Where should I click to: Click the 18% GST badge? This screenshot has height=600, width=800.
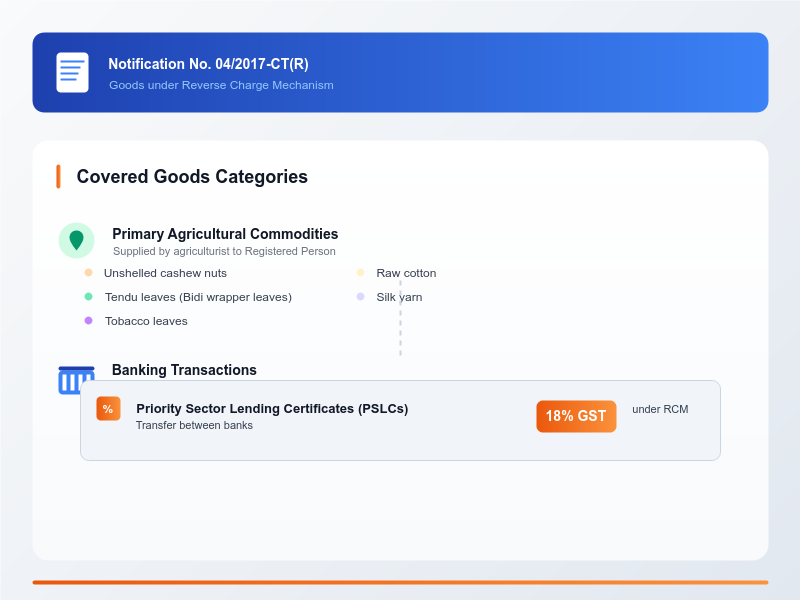pos(576,416)
